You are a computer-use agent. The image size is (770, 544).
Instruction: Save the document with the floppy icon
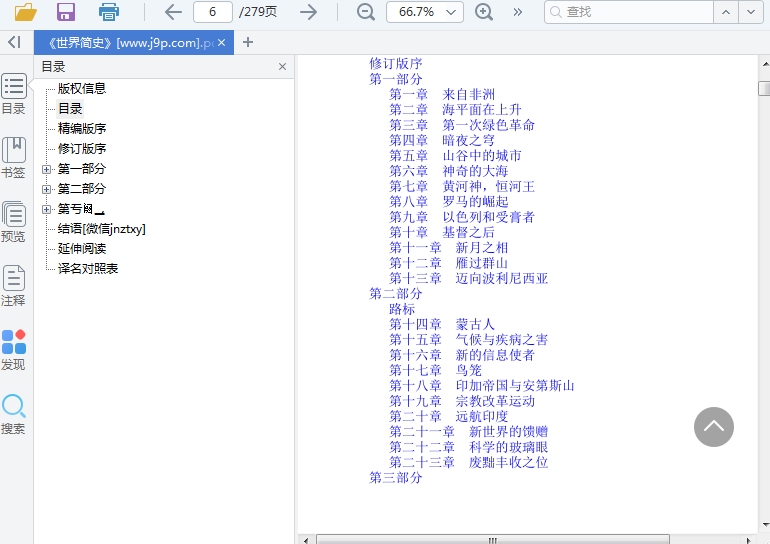pos(66,12)
